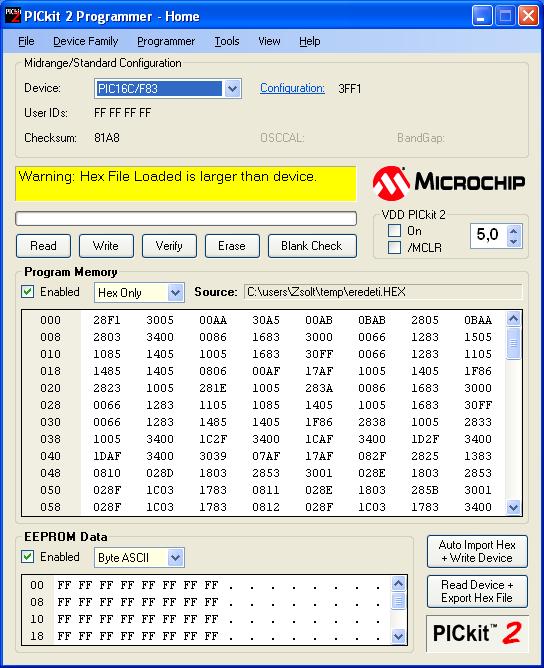Click the Write button
Image resolution: width=544 pixels, height=668 pixels.
point(106,246)
